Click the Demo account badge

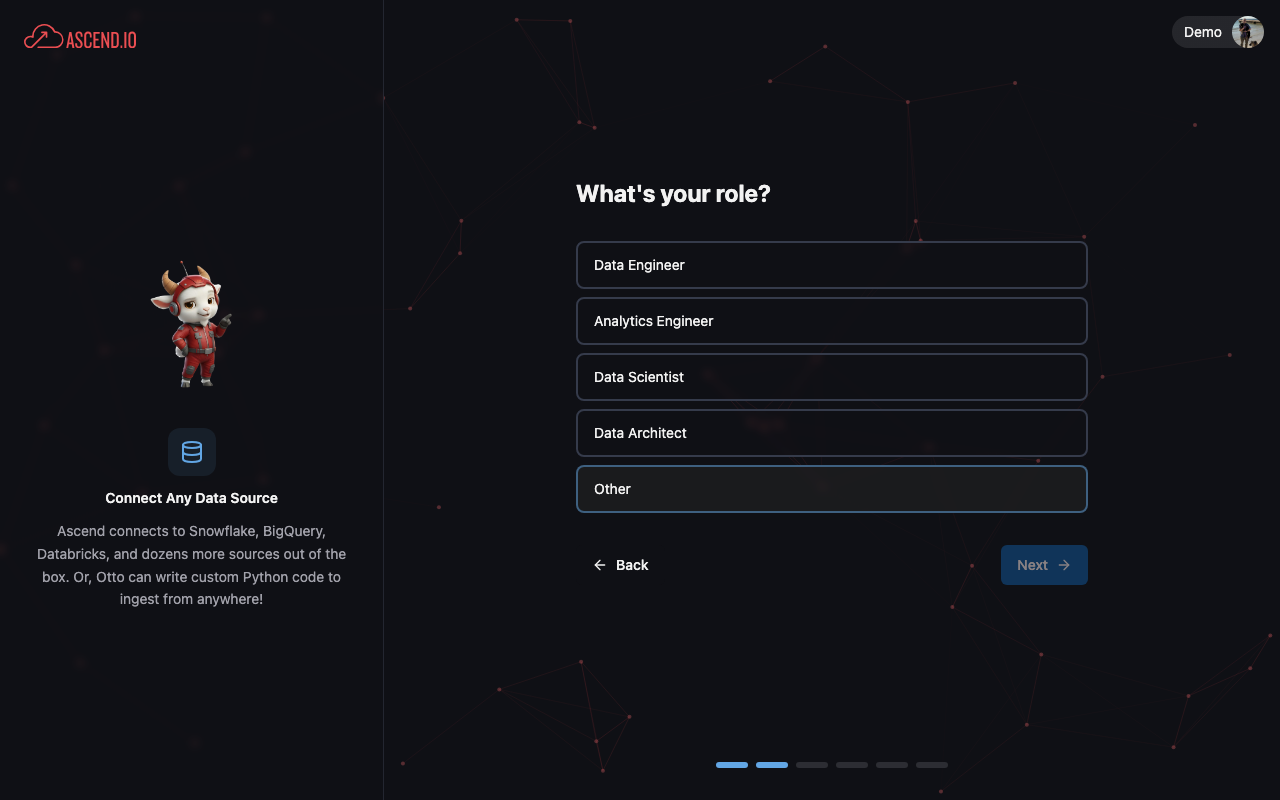[1202, 32]
